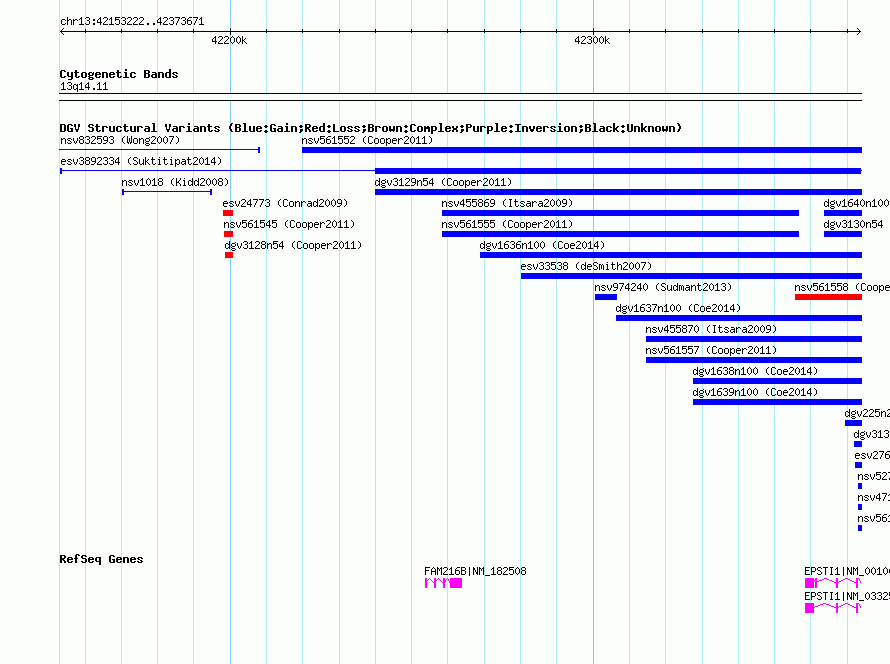Viewport: 890px width, 664px height.
Task: Select the dgv1637n100 (Coe2014) label
Action: [x=678, y=308]
